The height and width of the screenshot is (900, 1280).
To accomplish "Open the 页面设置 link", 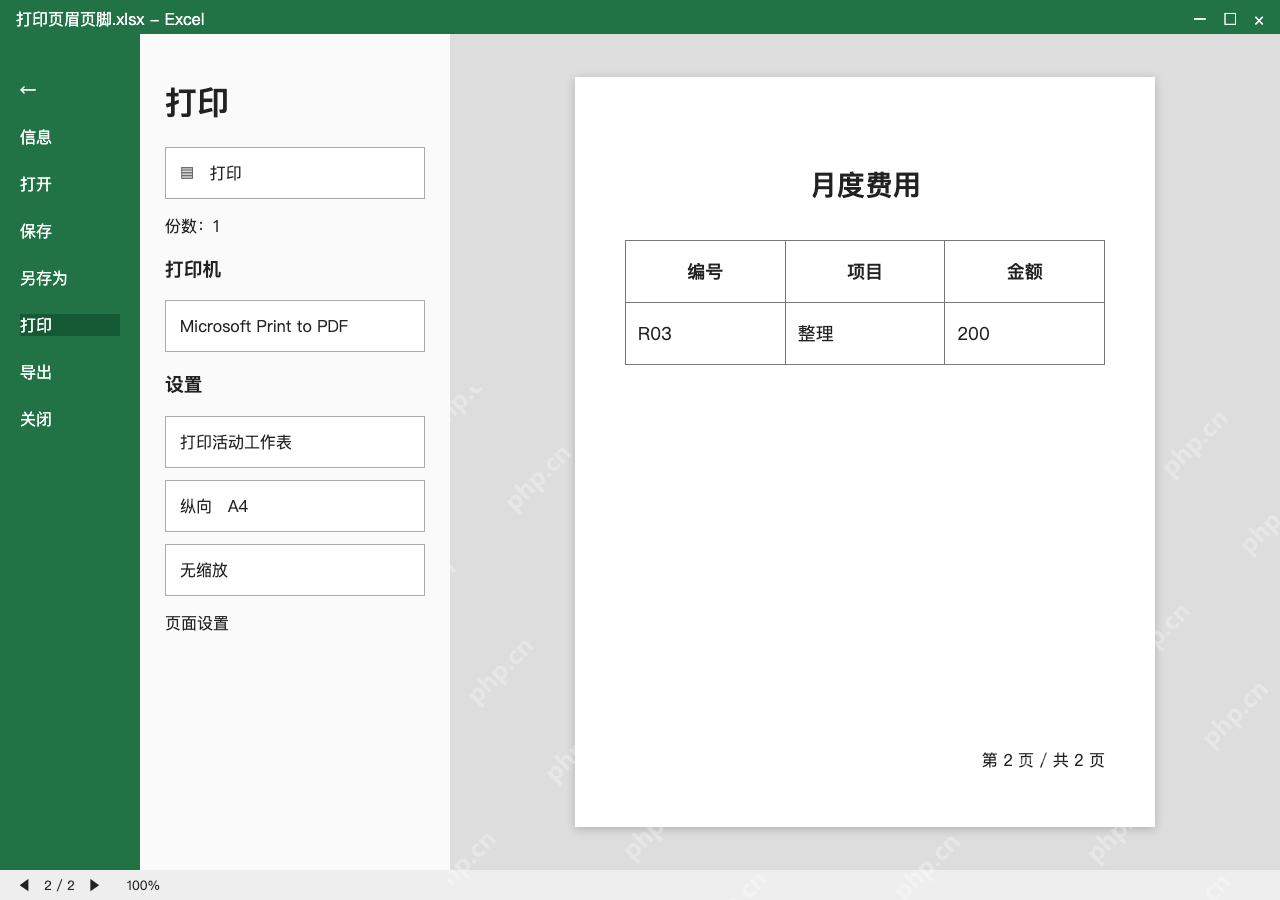I will pos(197,623).
